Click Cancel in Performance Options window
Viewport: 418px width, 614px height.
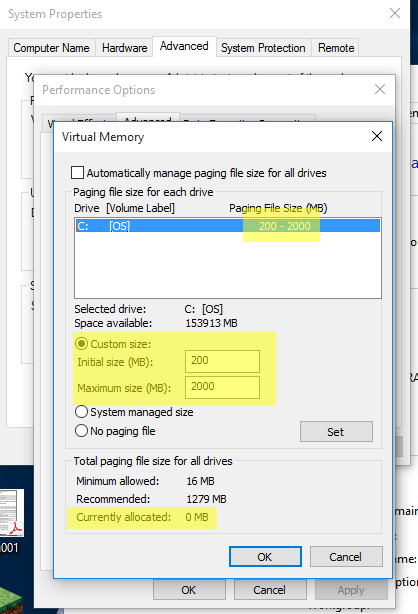[270, 589]
